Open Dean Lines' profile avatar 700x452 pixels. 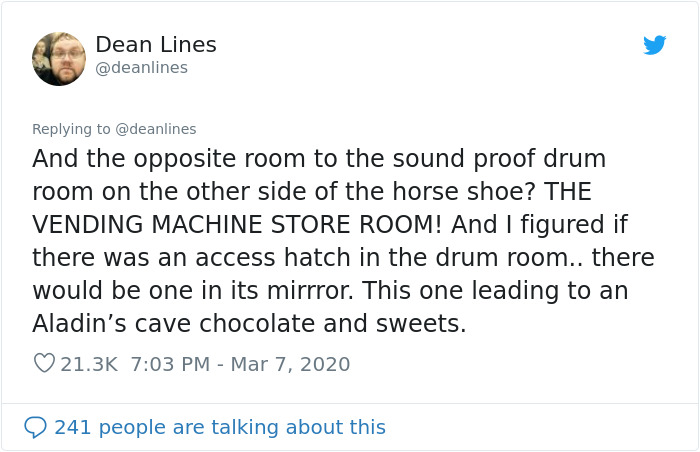[59, 58]
